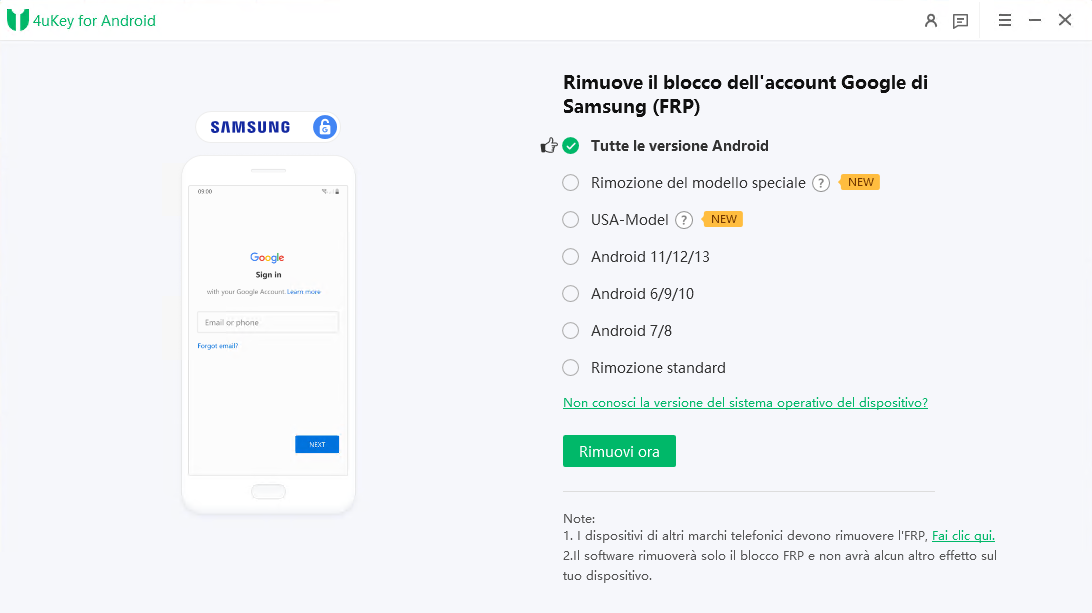The width and height of the screenshot is (1092, 613).
Task: View help for USA-Model option
Action: coord(683,219)
